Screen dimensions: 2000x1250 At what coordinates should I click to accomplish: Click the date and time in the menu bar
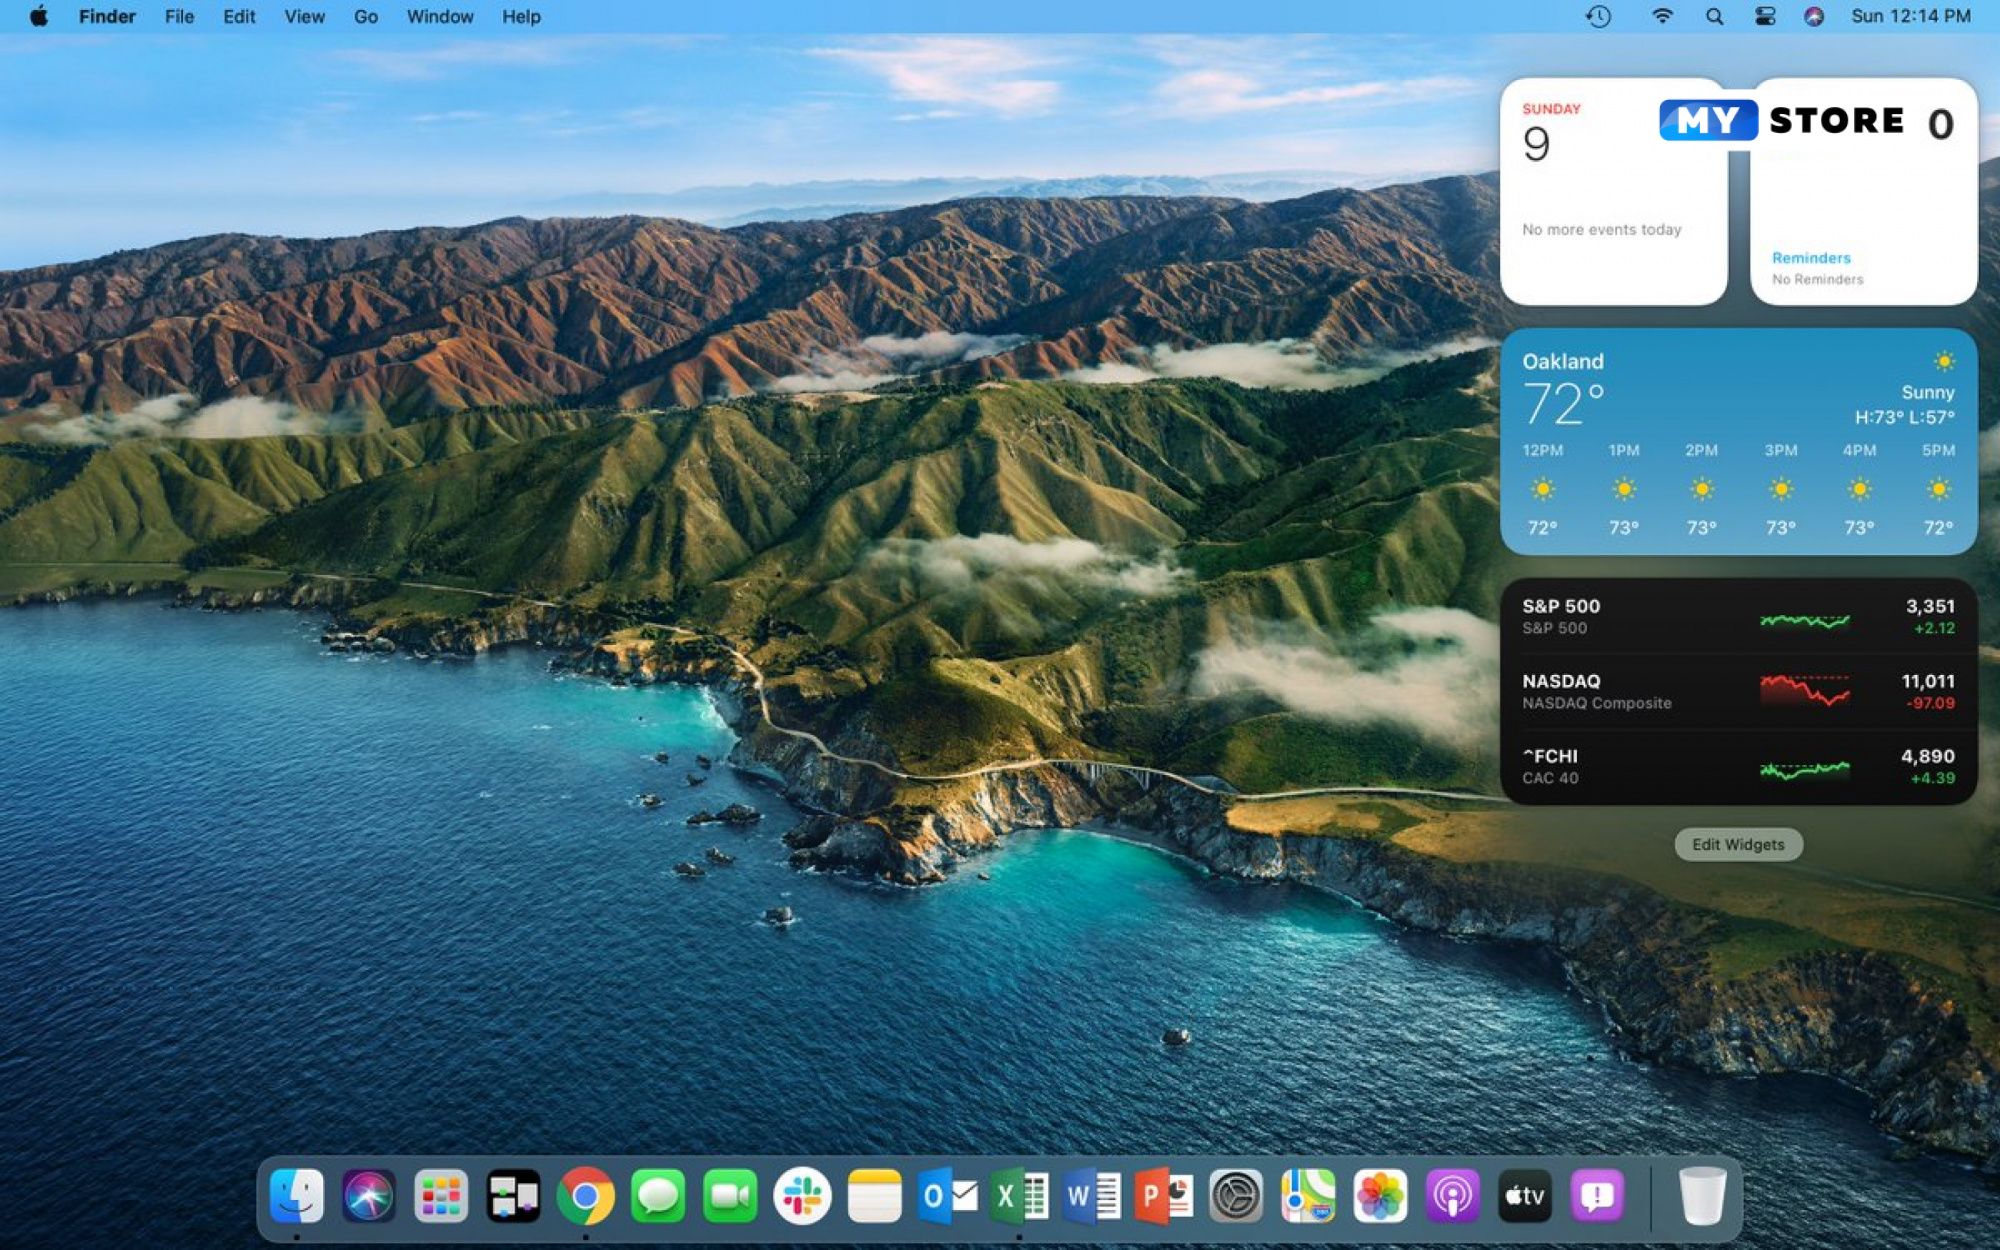[1910, 17]
